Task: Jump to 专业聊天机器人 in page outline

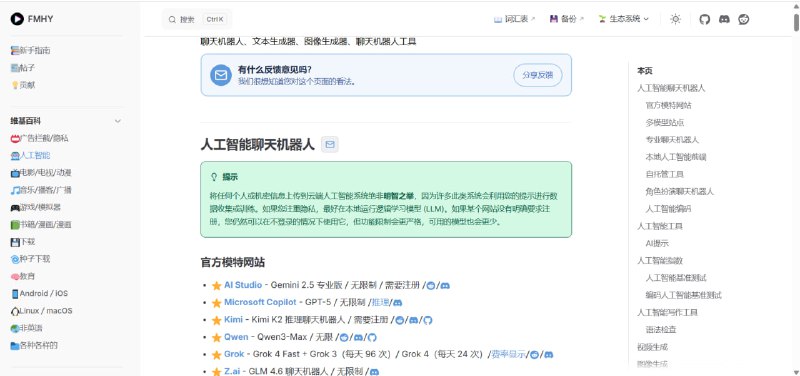Action: (672, 140)
